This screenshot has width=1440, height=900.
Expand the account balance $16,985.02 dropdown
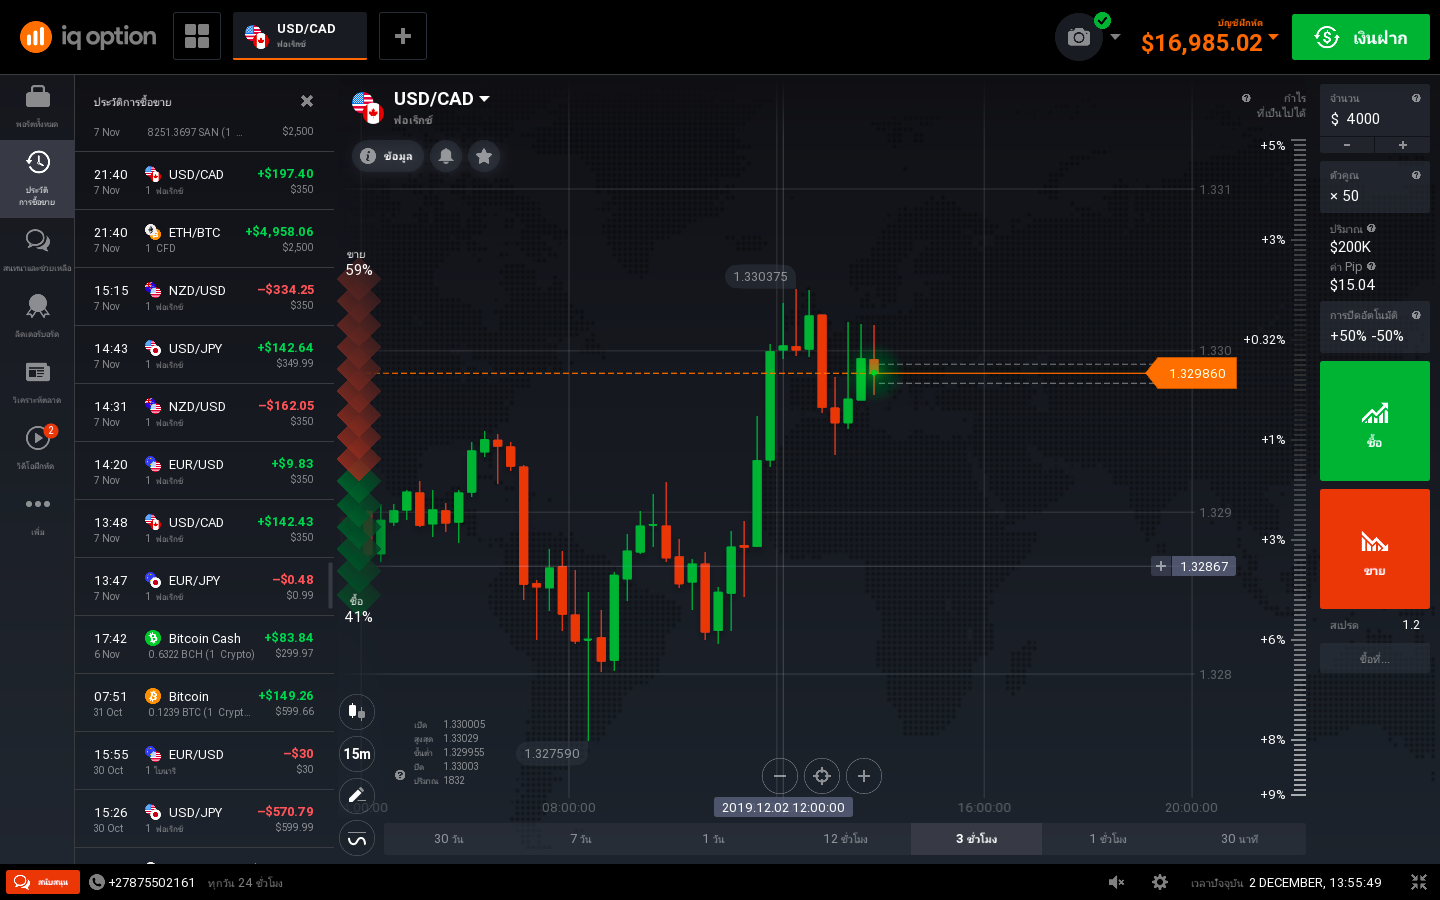click(1273, 37)
